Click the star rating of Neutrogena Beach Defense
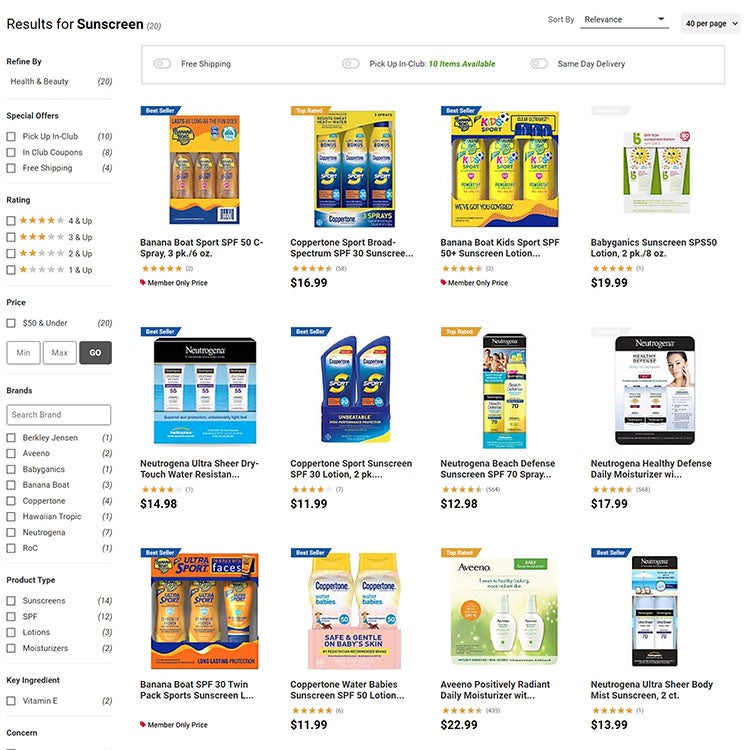The width and height of the screenshot is (750, 750). [462, 489]
